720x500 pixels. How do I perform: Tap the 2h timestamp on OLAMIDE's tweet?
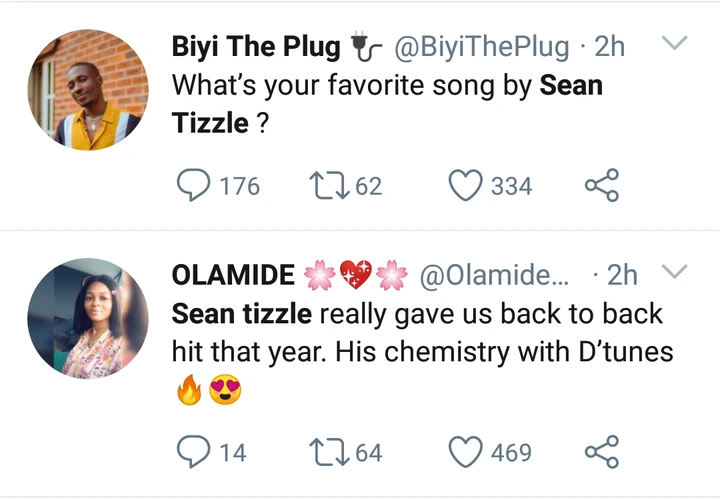click(x=622, y=274)
